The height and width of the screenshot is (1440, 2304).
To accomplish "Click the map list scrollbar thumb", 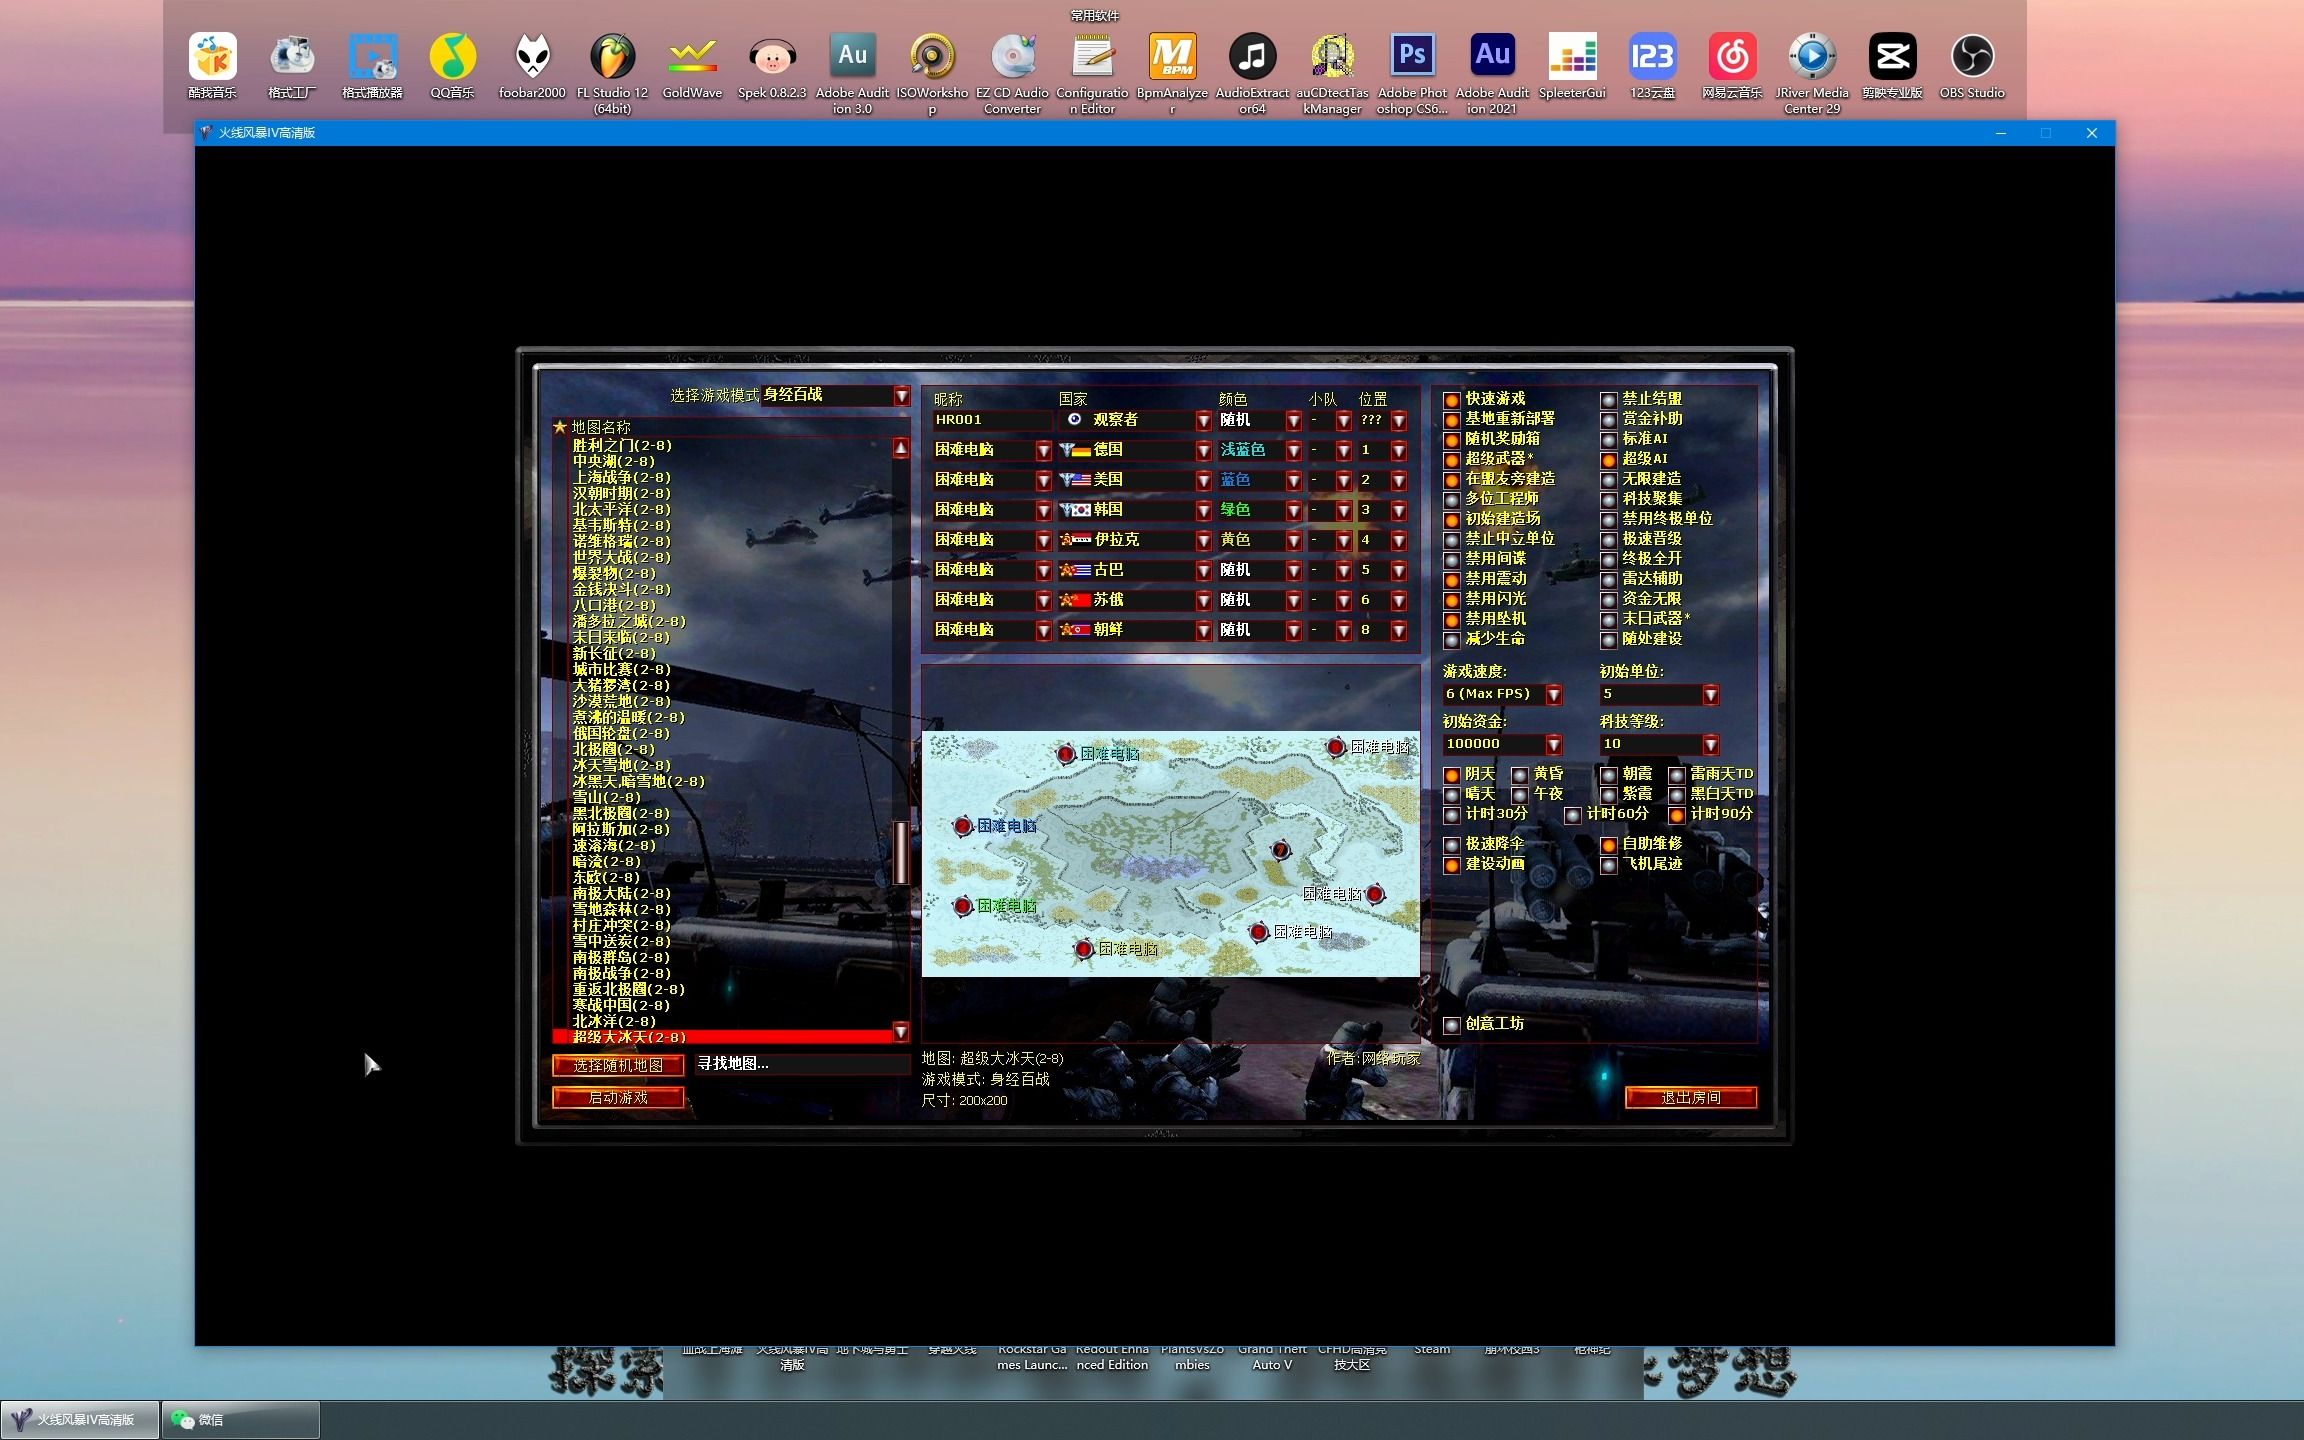I will pos(901,852).
